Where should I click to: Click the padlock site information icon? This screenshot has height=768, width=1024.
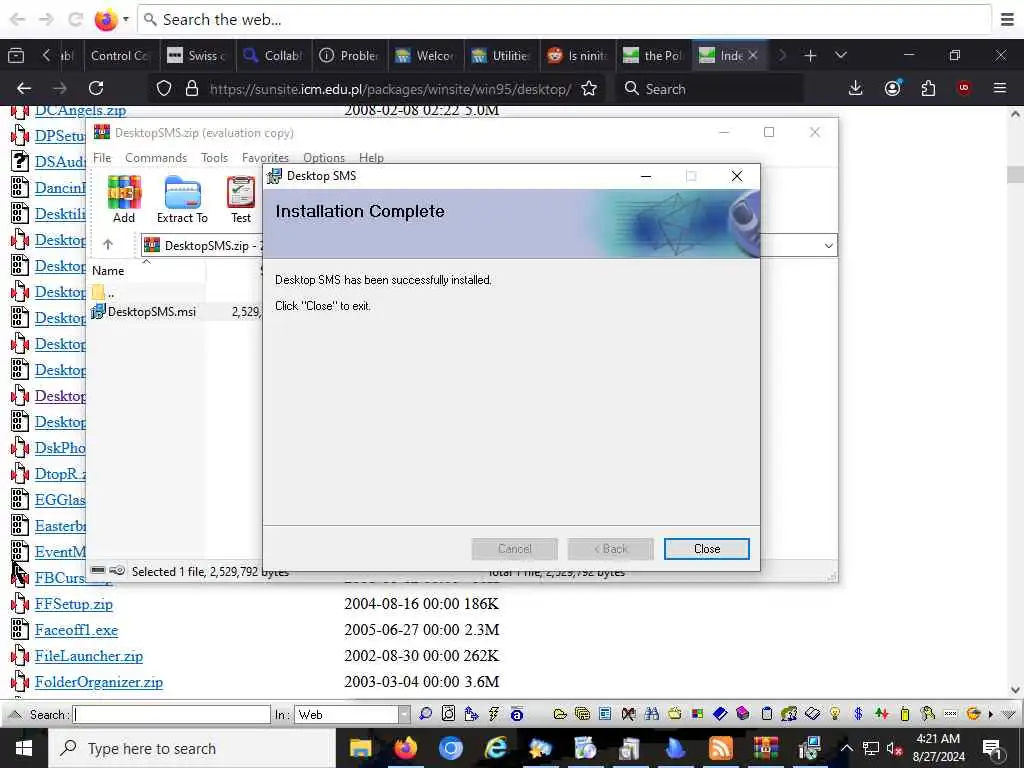(192, 88)
